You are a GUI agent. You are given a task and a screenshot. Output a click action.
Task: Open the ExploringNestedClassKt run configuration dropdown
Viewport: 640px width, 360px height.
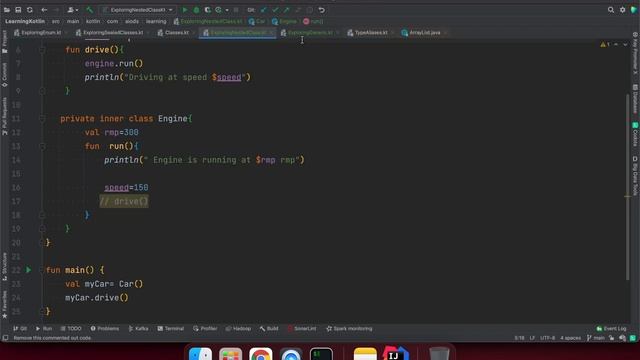(x=138, y=10)
